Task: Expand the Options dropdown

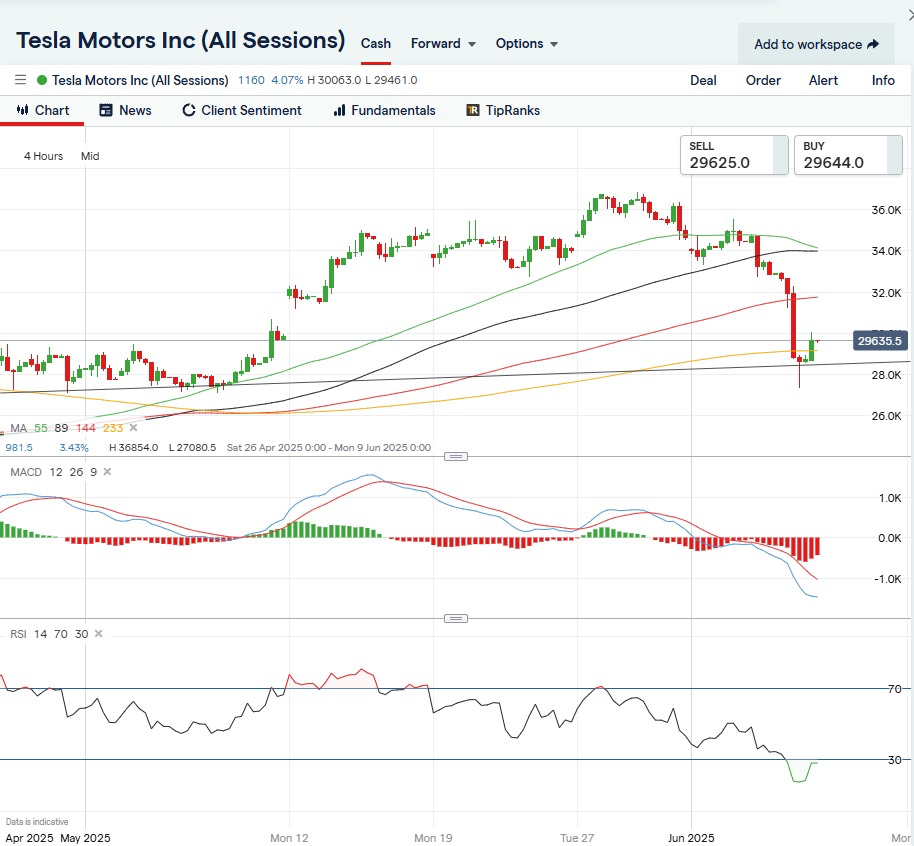Action: 526,44
